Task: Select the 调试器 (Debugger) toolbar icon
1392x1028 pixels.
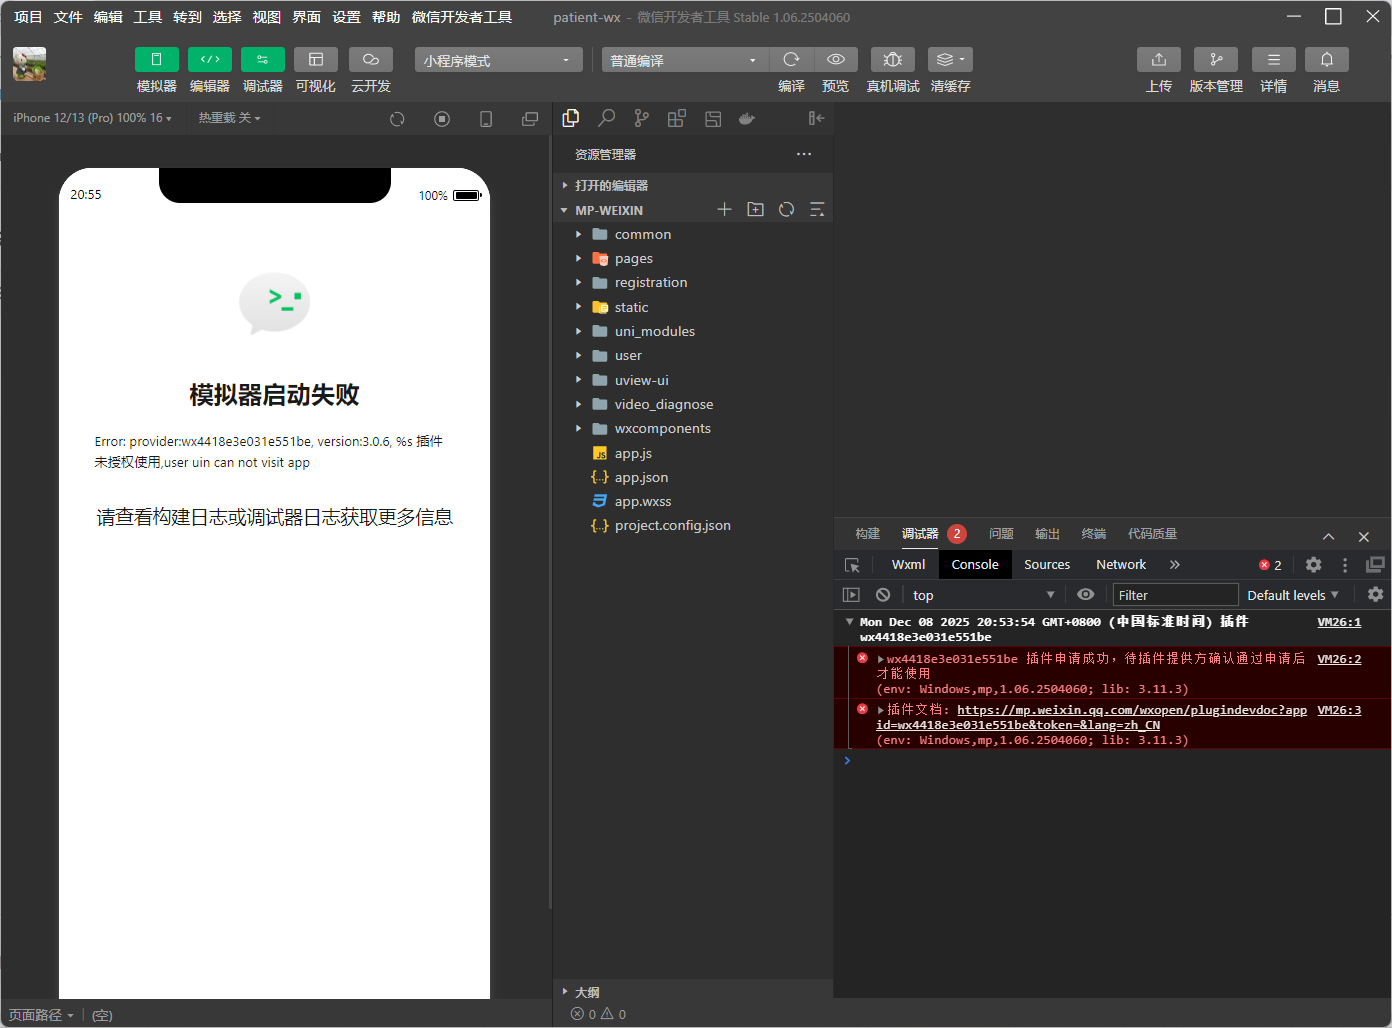Action: [x=262, y=69]
